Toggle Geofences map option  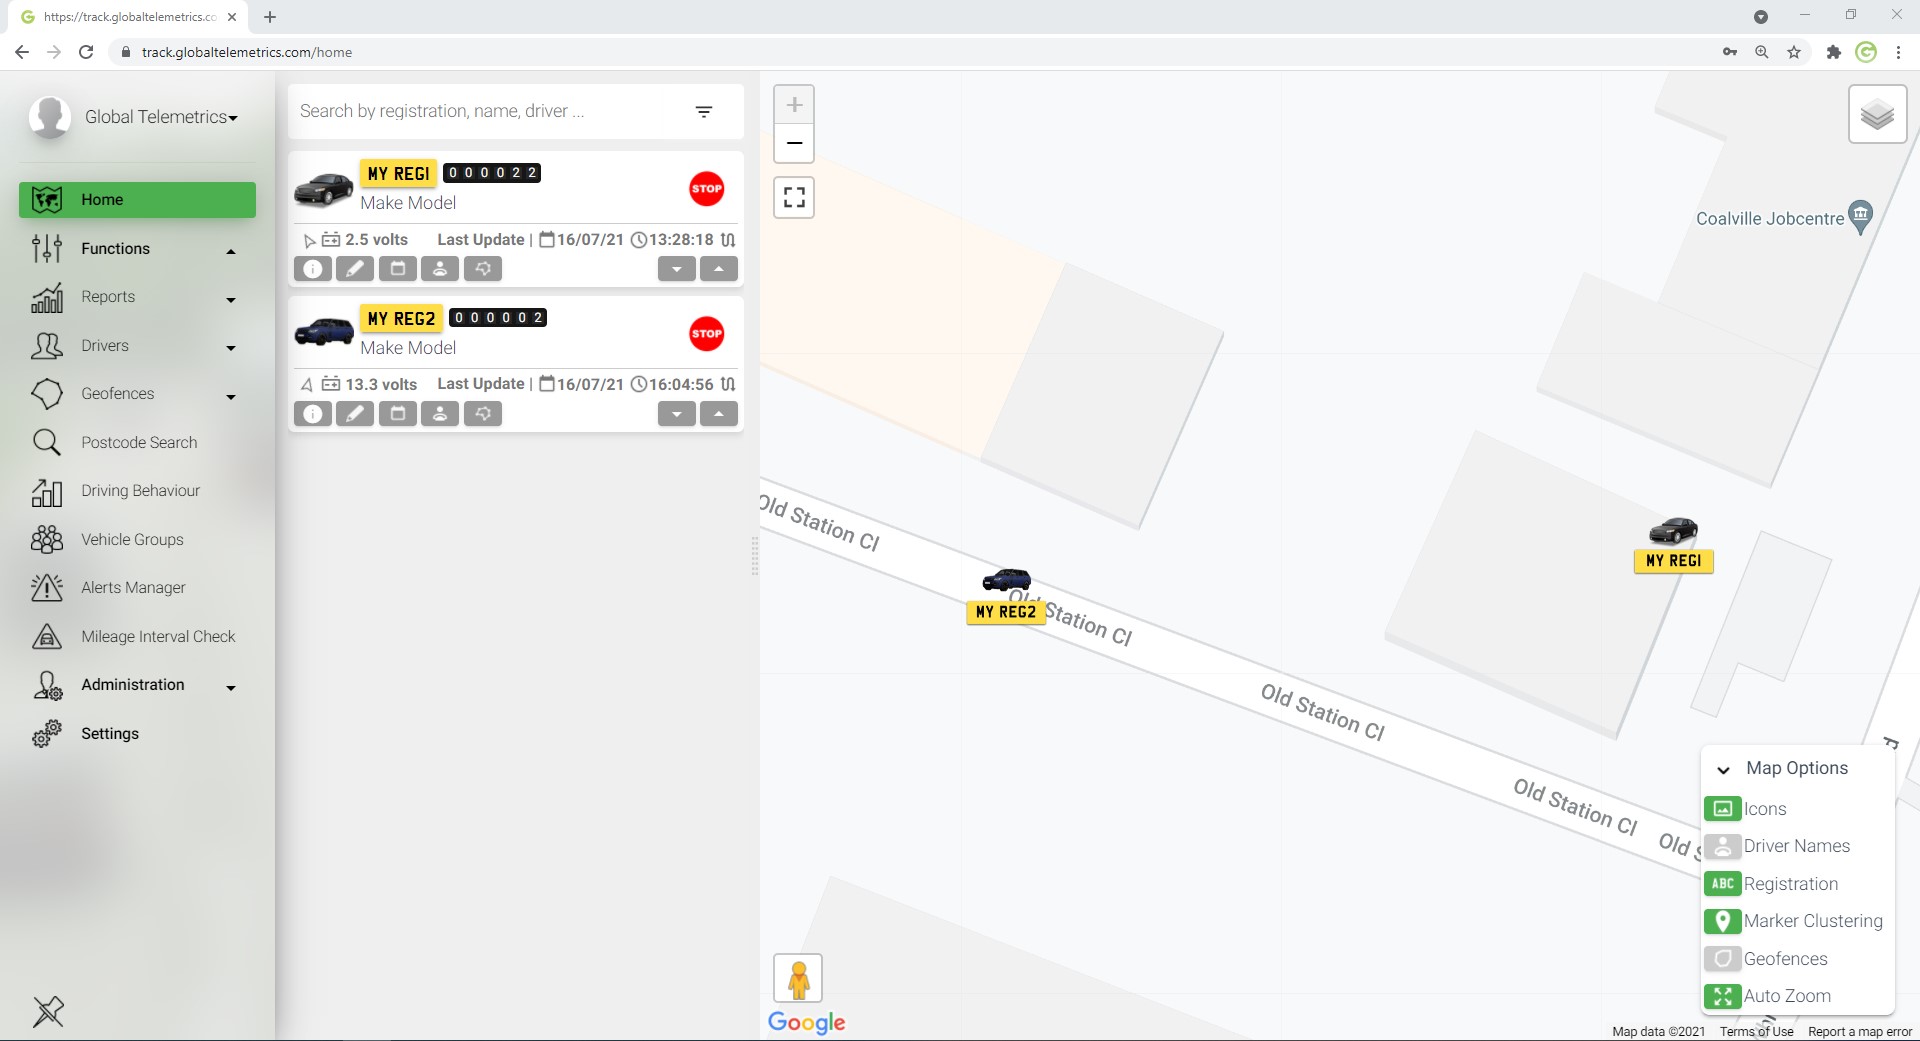pos(1722,959)
